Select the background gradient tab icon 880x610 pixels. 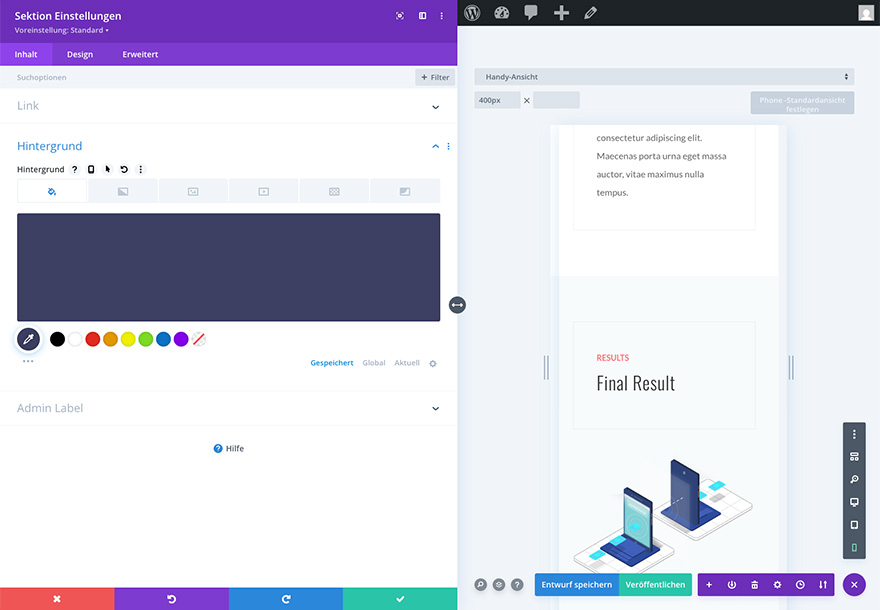tap(123, 191)
